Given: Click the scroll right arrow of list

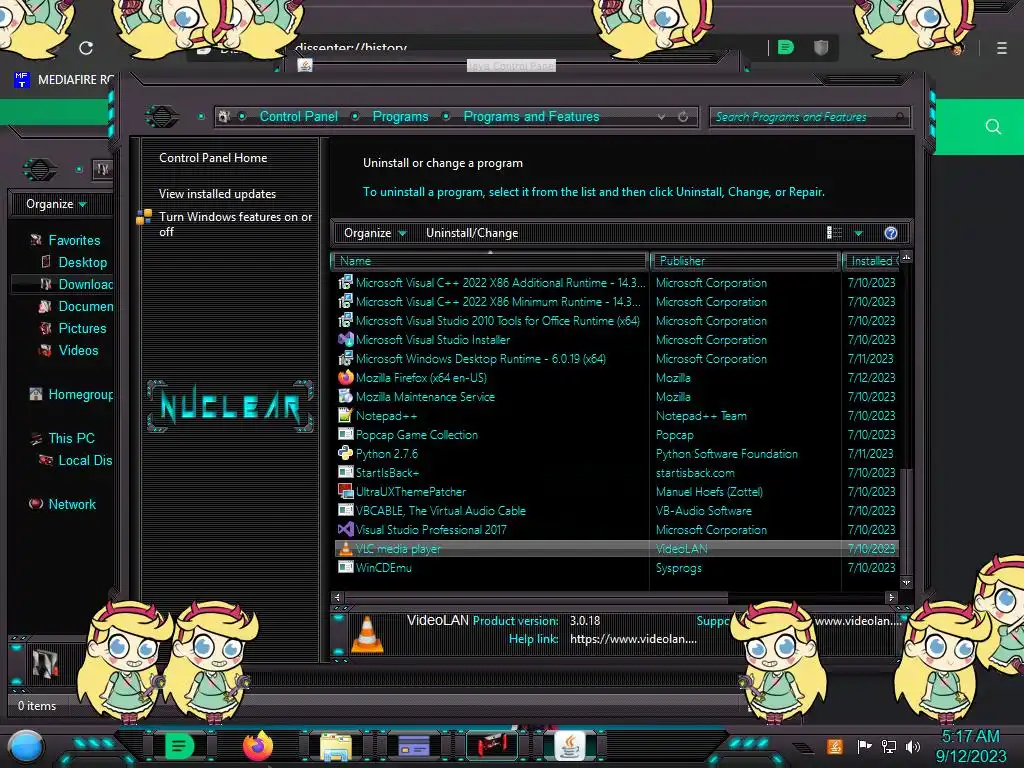Looking at the screenshot, I should 891,597.
